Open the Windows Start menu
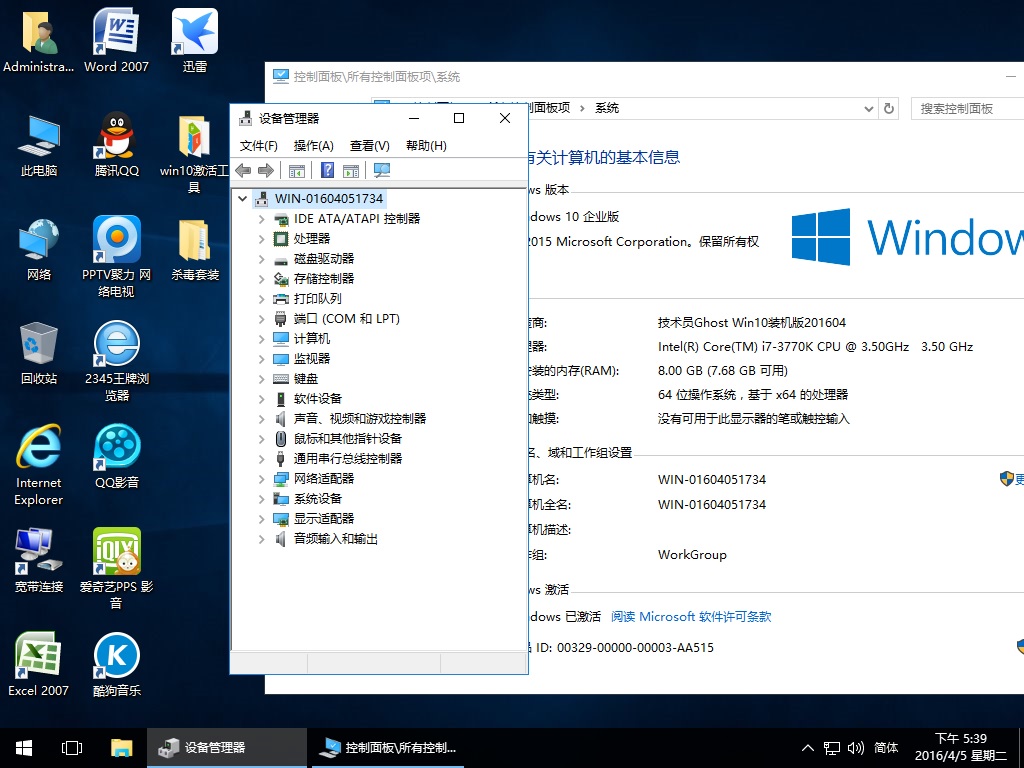The height and width of the screenshot is (768, 1024). [x=24, y=748]
